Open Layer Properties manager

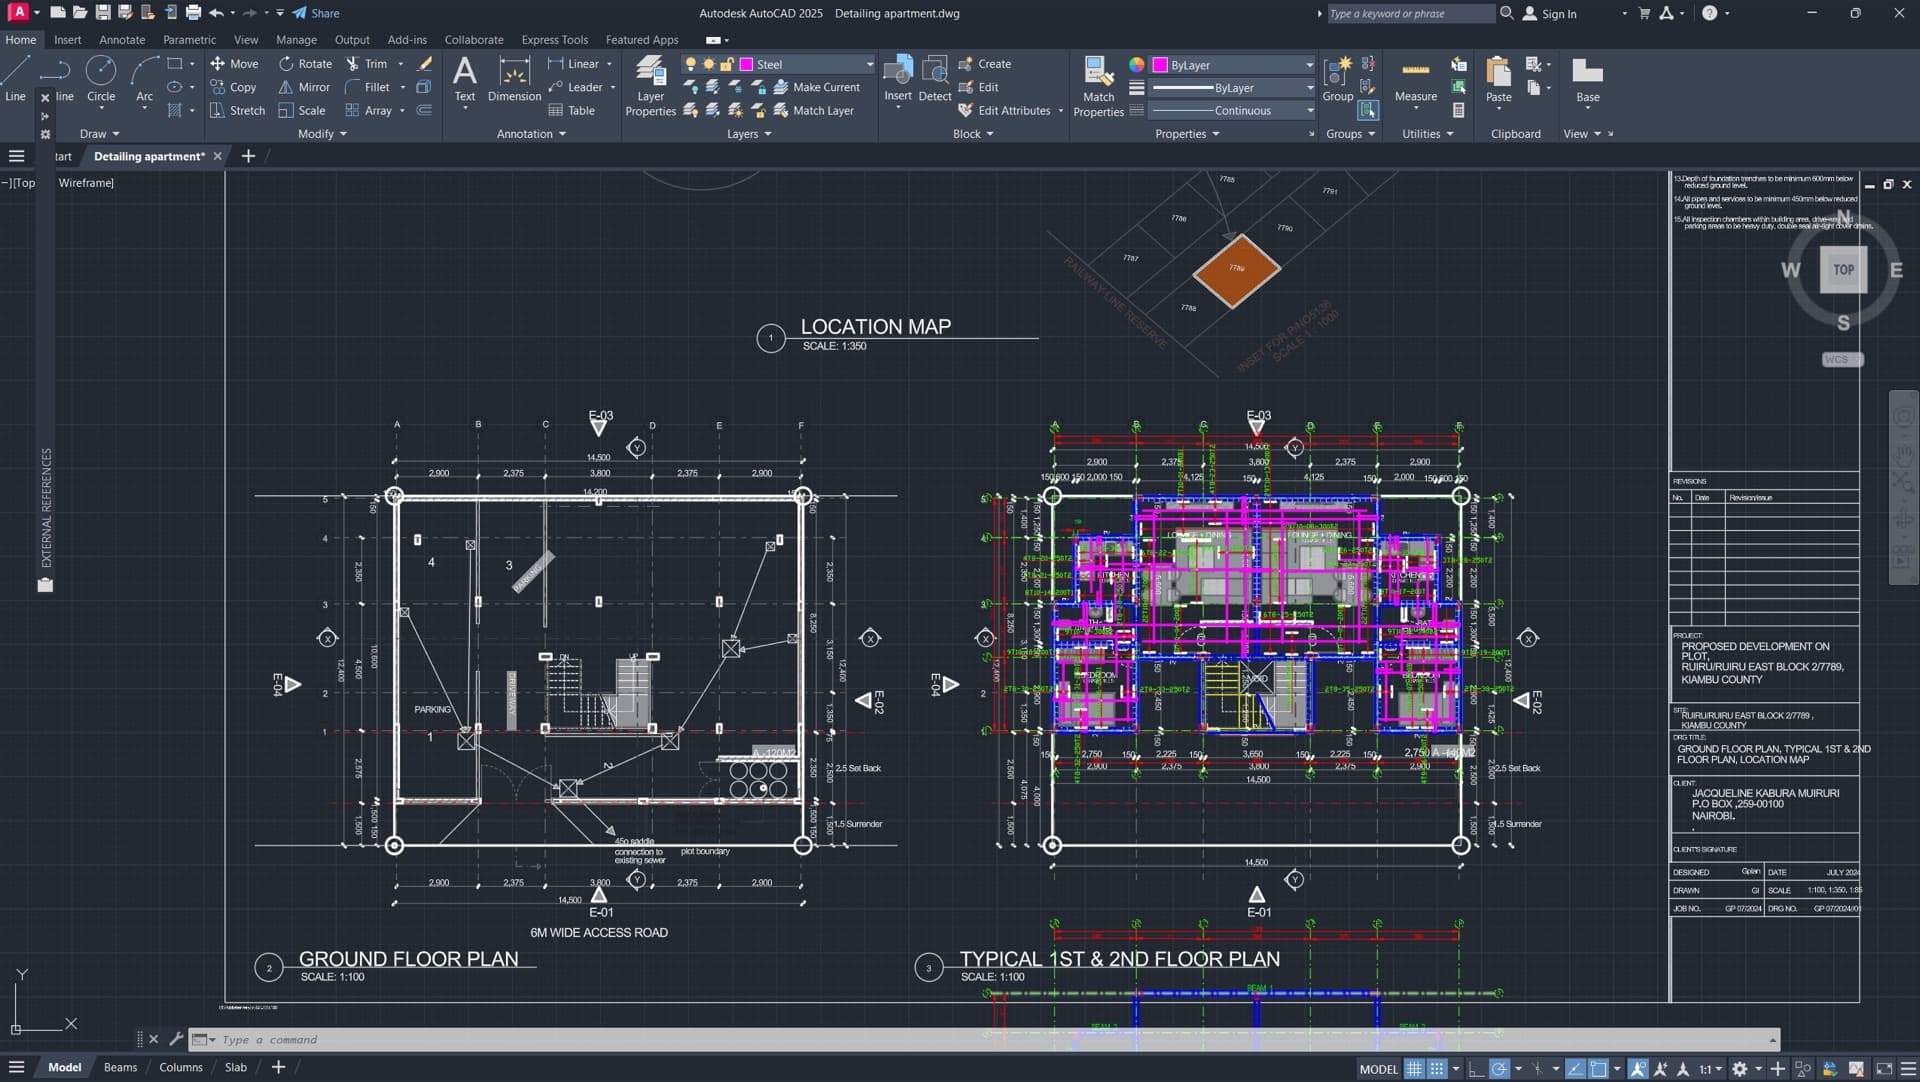pos(651,86)
